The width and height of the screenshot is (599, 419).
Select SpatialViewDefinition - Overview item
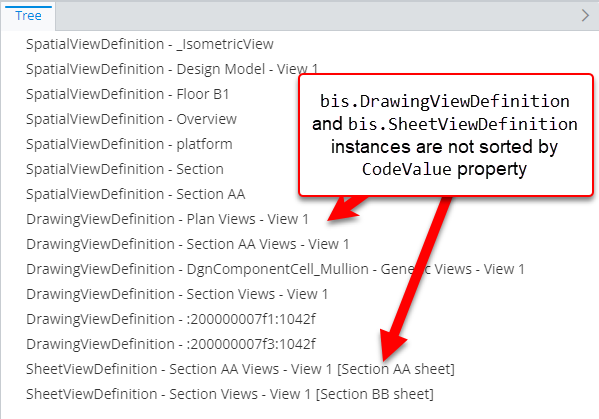pyautogui.click(x=131, y=119)
